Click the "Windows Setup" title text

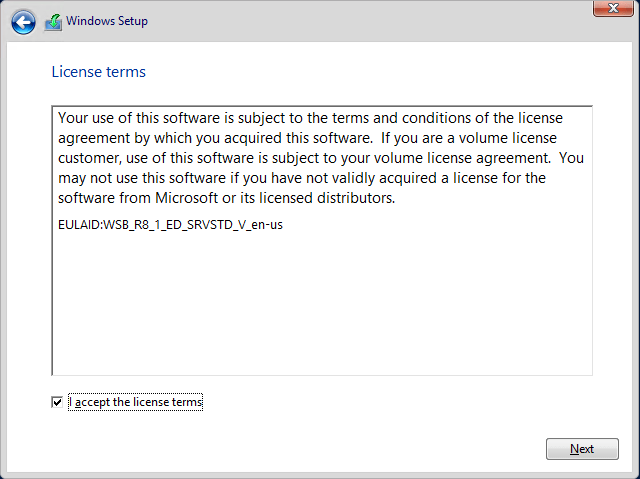click(x=107, y=21)
